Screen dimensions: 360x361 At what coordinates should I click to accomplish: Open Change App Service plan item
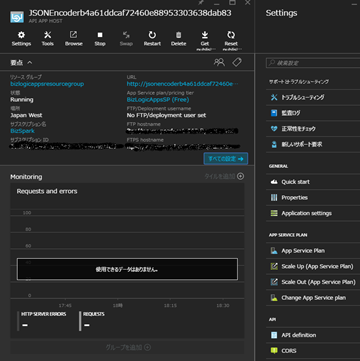point(313,298)
